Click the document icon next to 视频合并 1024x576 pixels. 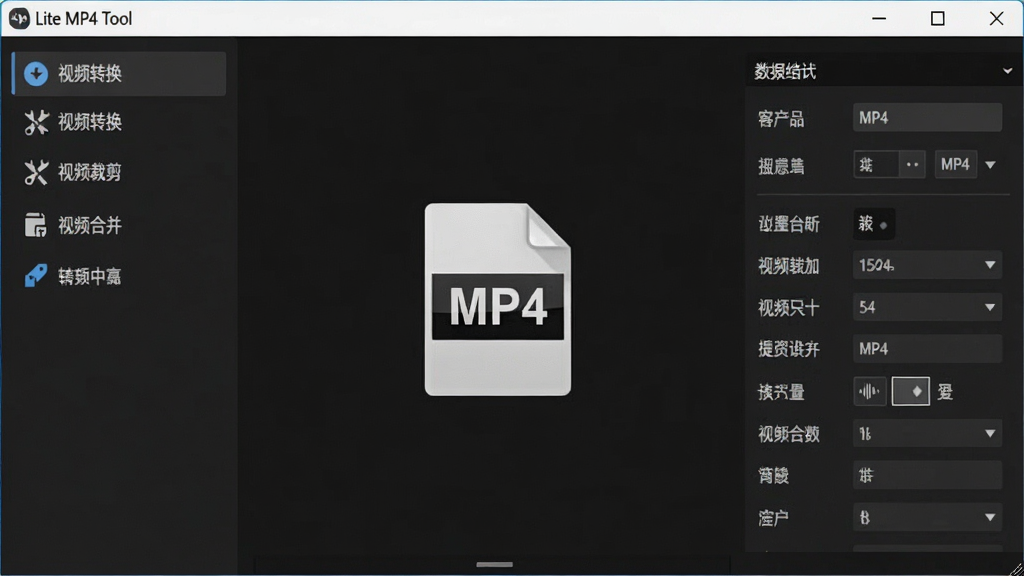click(35, 225)
